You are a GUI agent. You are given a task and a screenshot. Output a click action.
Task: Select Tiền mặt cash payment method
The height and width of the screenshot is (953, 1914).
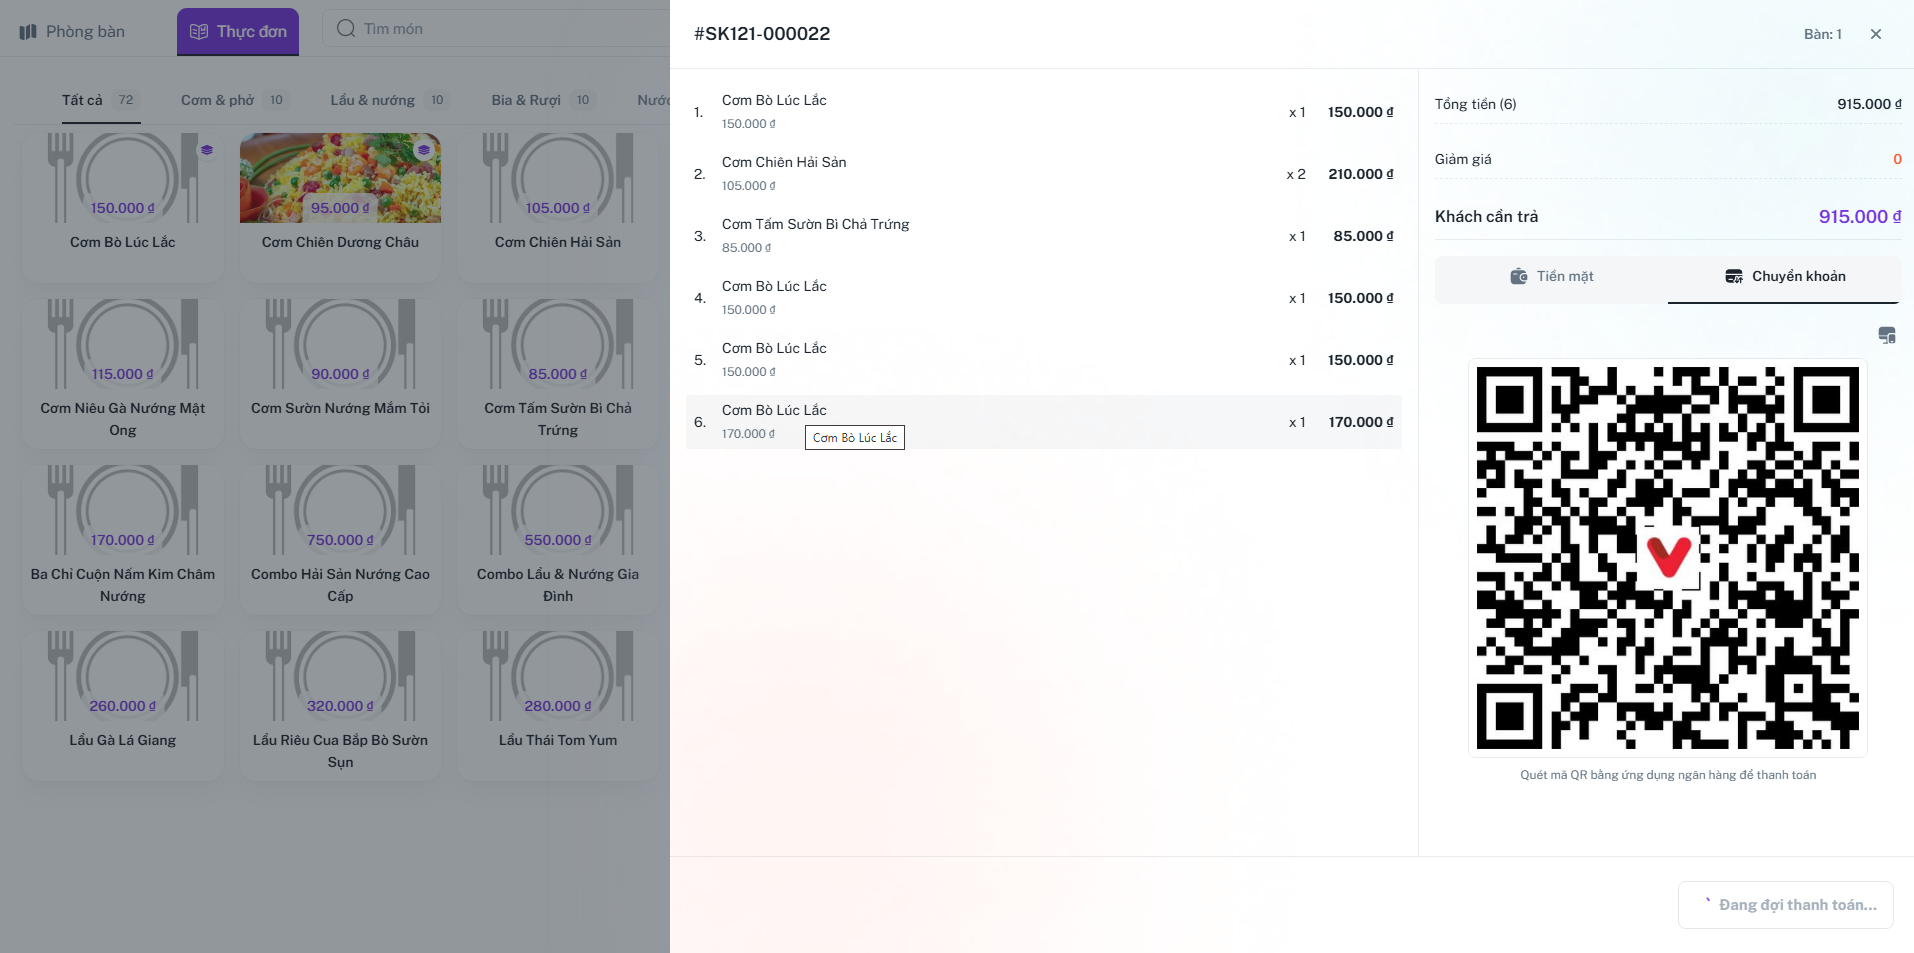pyautogui.click(x=1551, y=277)
